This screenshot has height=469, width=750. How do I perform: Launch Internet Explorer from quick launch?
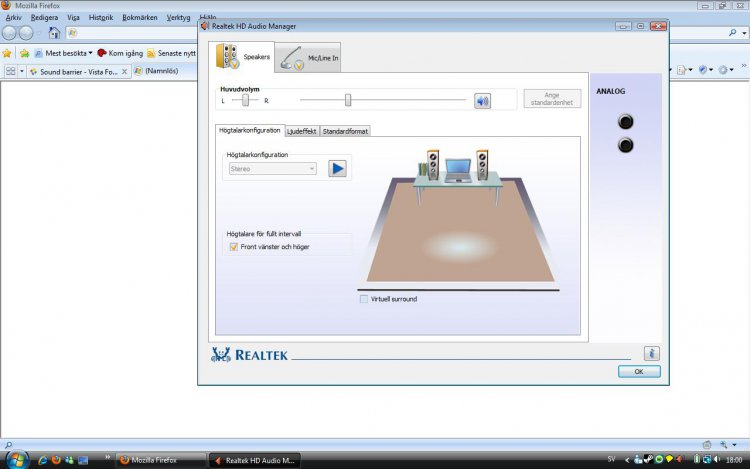pos(42,460)
